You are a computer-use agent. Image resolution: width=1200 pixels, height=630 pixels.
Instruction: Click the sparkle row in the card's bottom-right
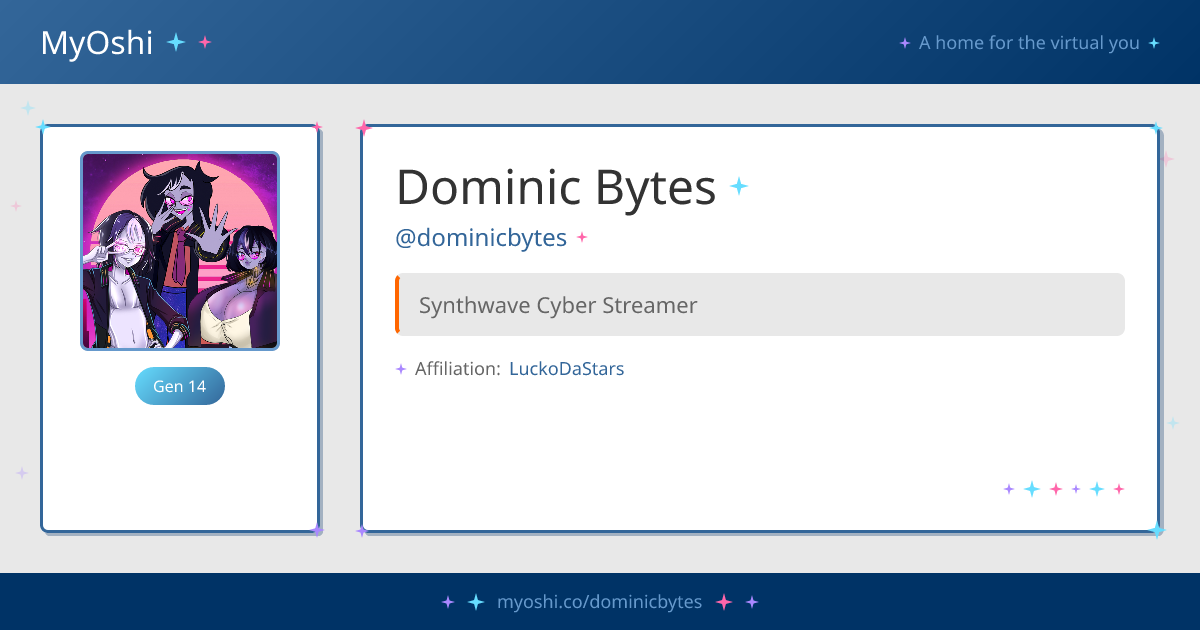1064,489
